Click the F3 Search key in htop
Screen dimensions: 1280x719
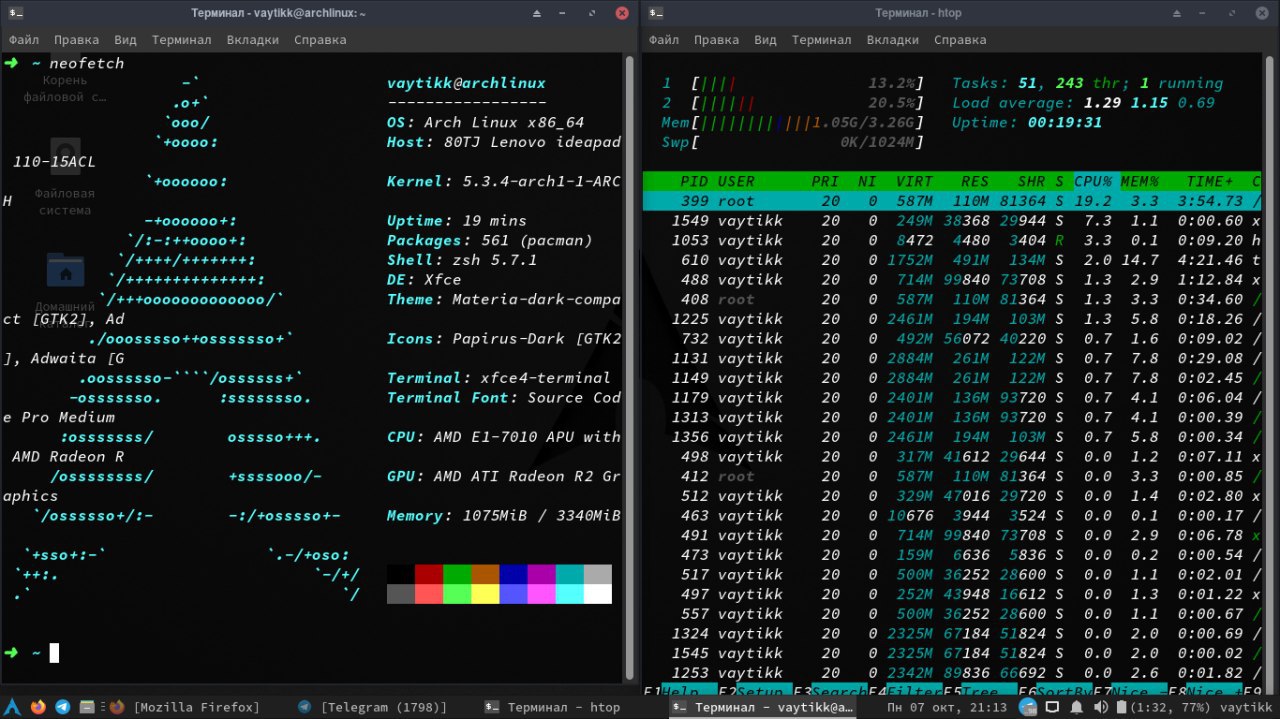[x=830, y=692]
